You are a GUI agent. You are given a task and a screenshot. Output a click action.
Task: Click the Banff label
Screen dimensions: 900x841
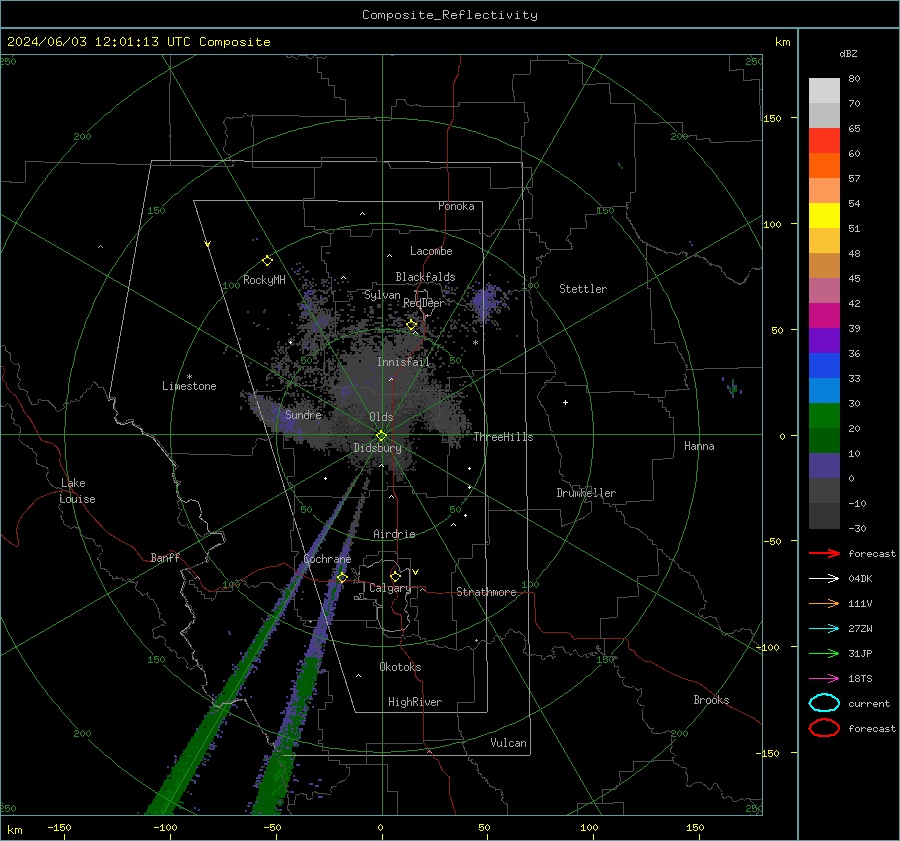(165, 557)
